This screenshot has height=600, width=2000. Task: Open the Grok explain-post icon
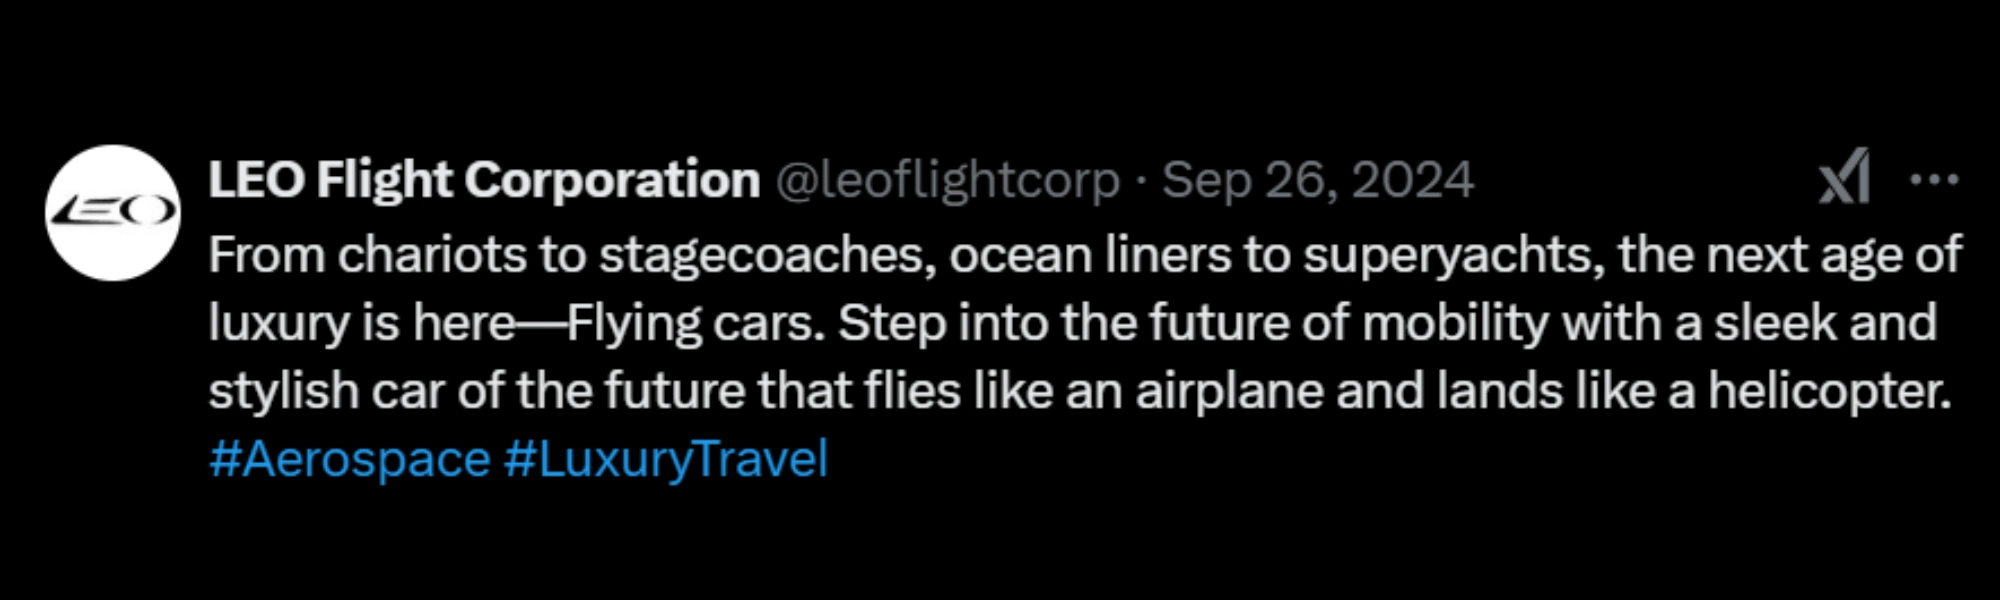click(1843, 177)
